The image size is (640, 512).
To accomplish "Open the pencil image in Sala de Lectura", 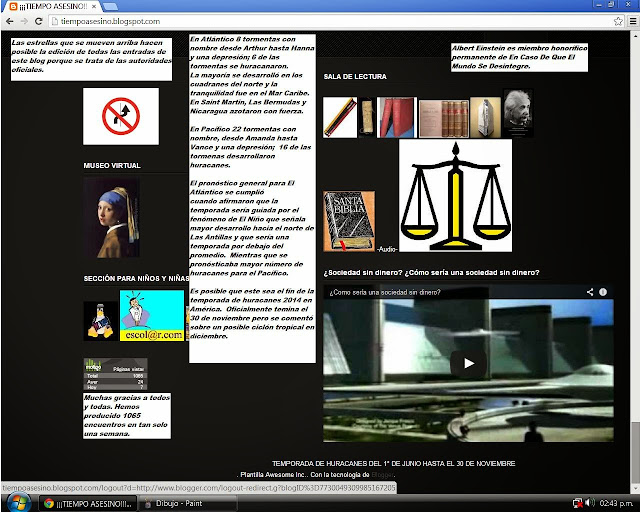I will click(x=340, y=117).
